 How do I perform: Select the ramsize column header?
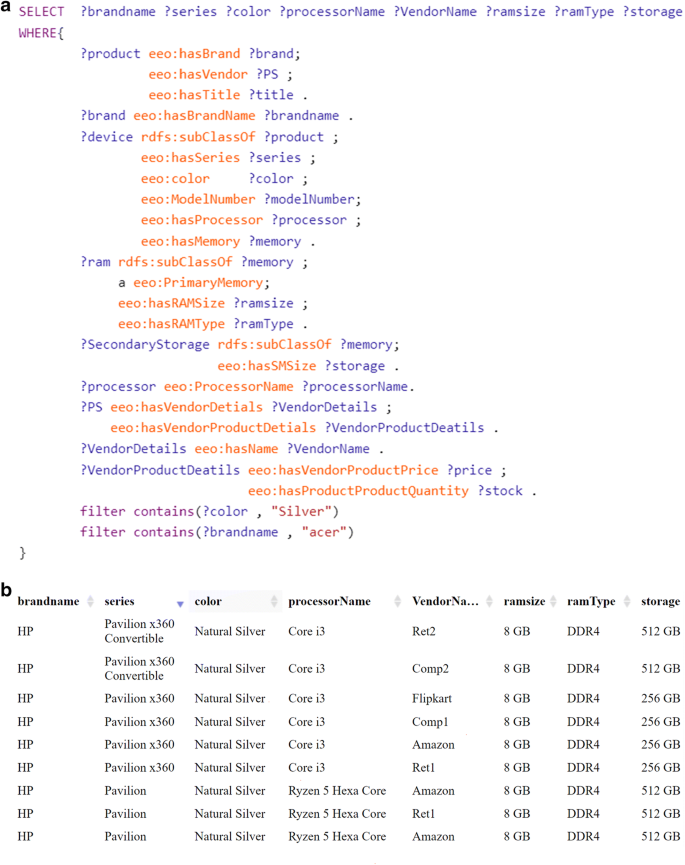point(524,601)
